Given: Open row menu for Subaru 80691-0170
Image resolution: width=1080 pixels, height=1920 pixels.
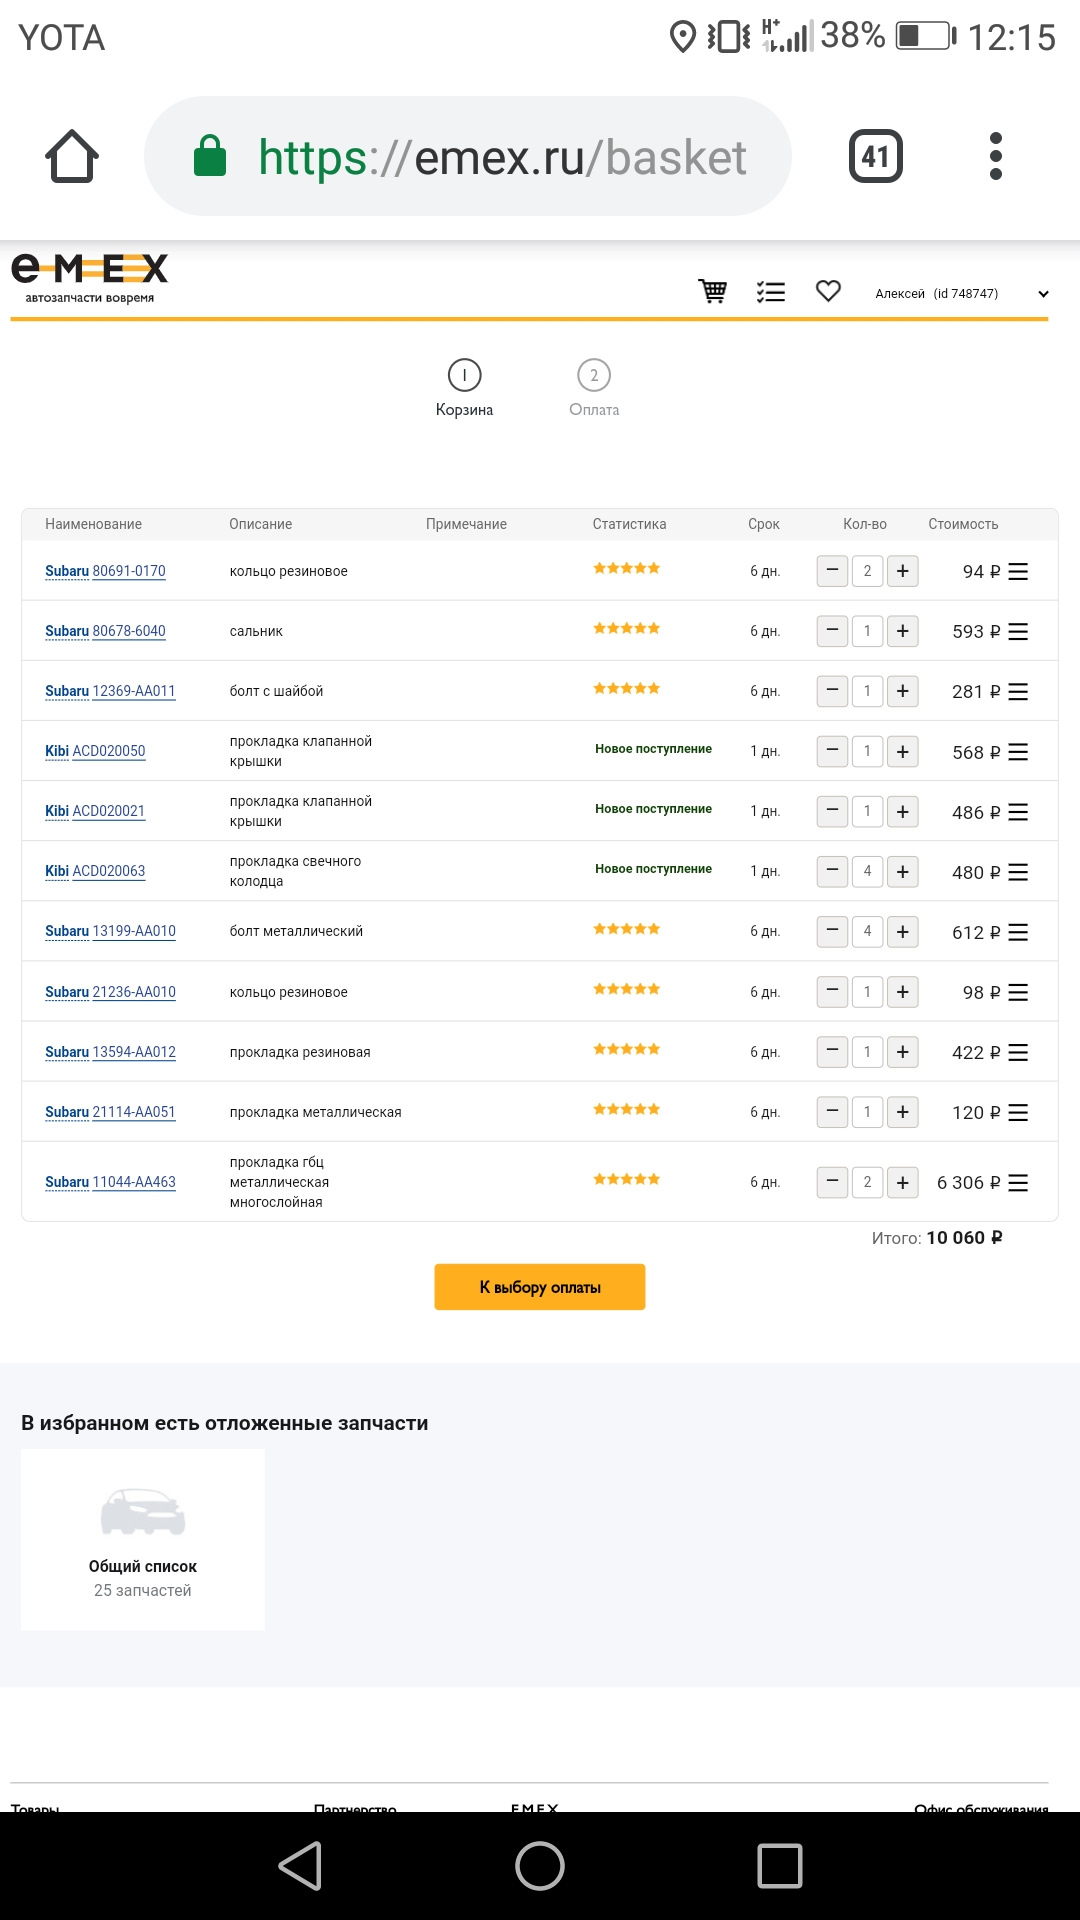Looking at the screenshot, I should [x=1018, y=571].
